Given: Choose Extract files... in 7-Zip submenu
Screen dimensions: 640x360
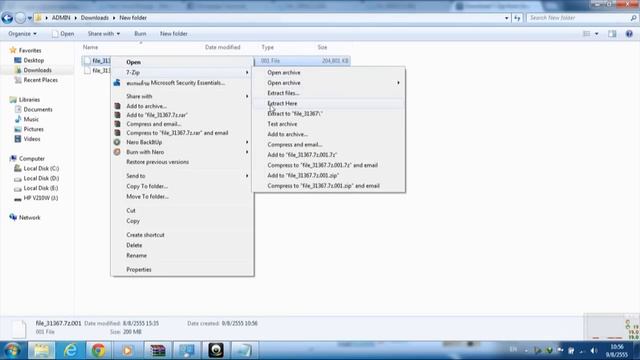Looking at the screenshot, I should tap(329, 93).
